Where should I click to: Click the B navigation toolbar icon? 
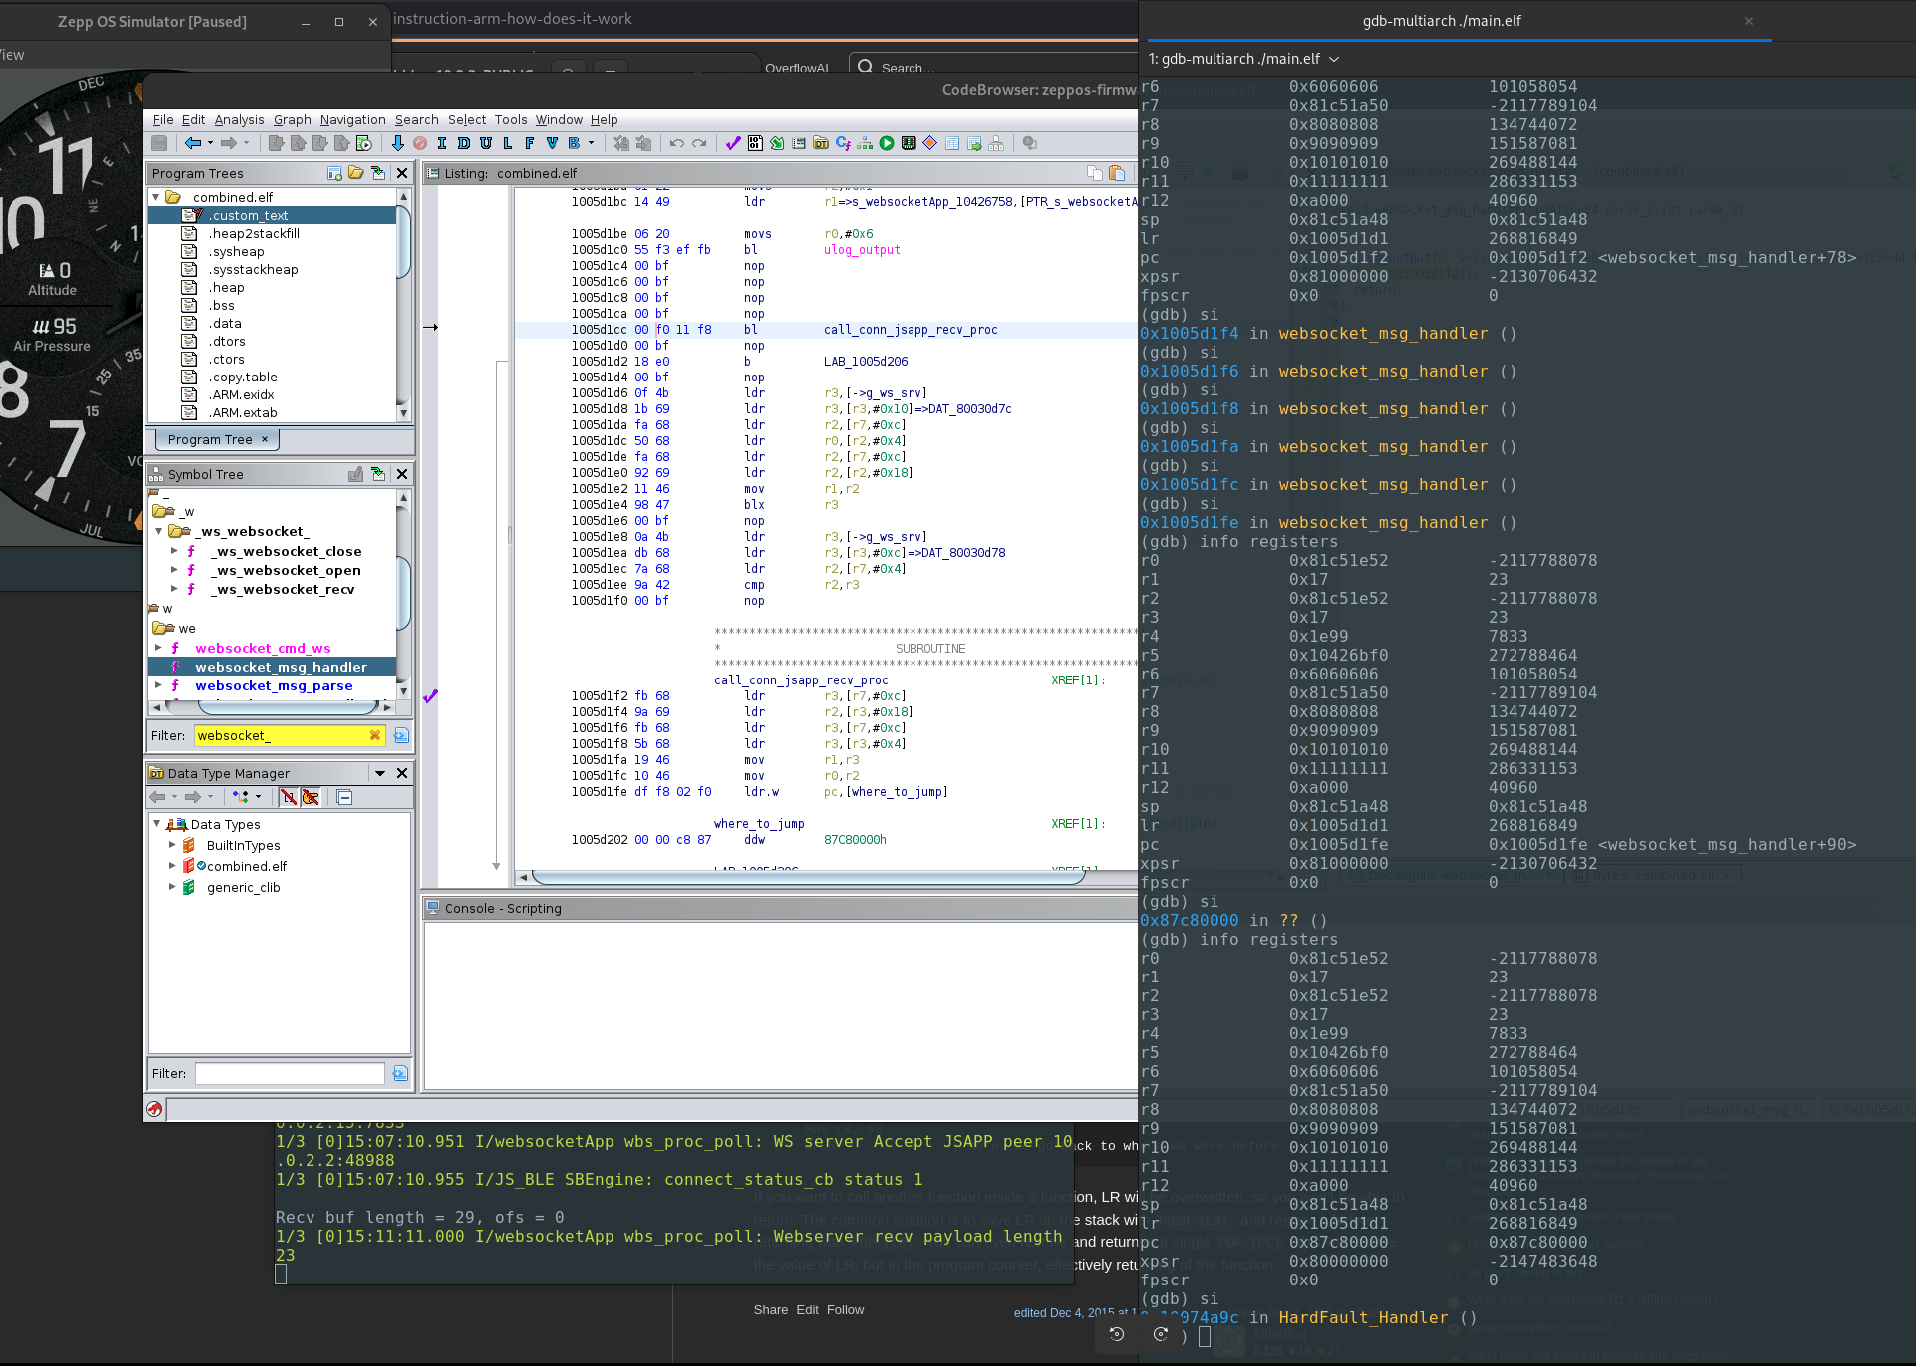click(574, 143)
